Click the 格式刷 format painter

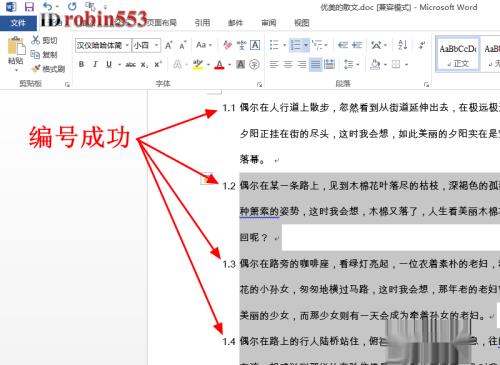(48, 69)
